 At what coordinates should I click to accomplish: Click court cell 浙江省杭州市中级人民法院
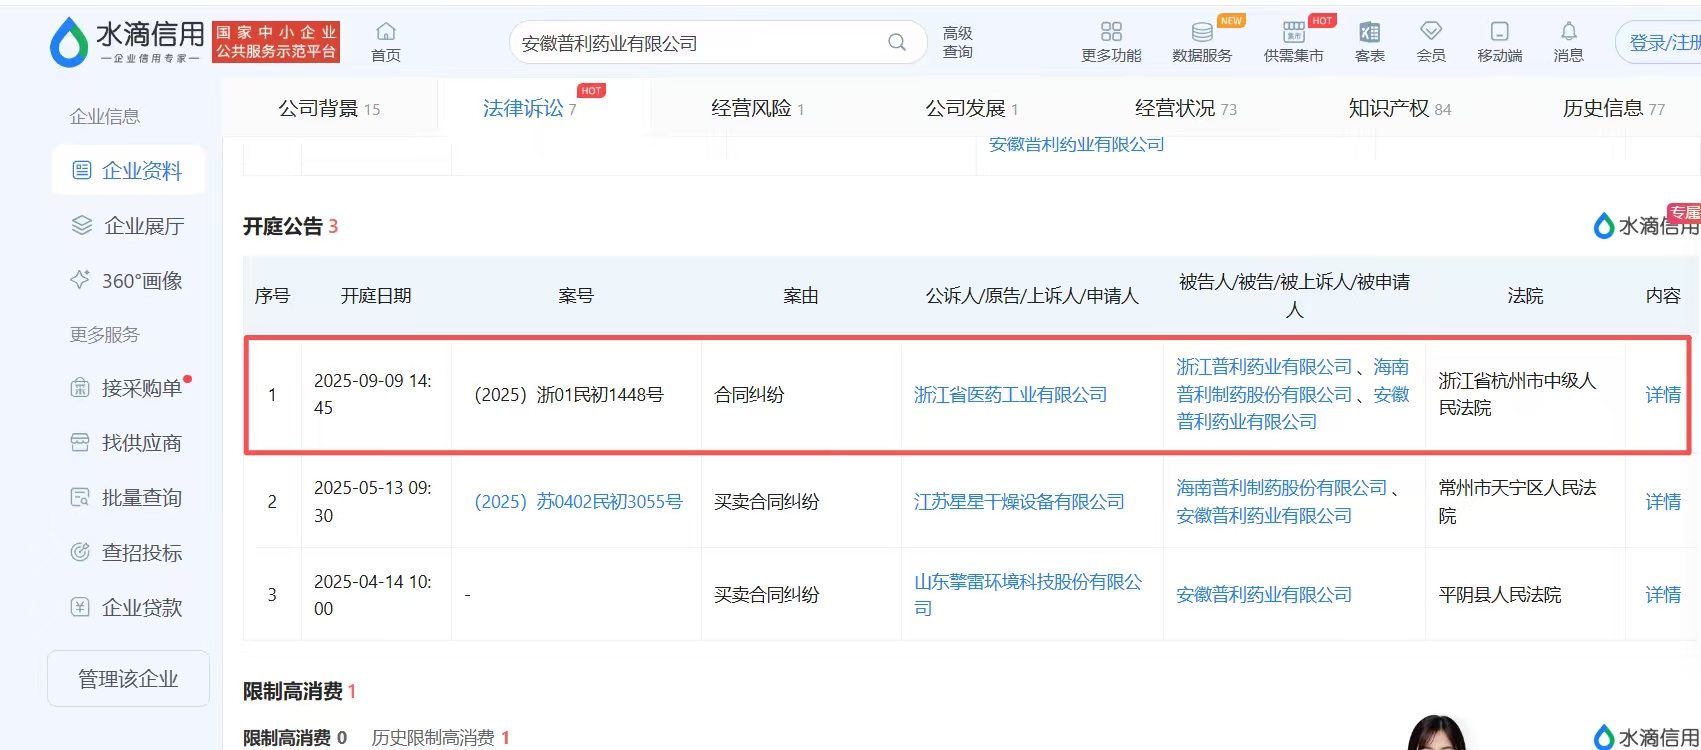pyautogui.click(x=1517, y=394)
